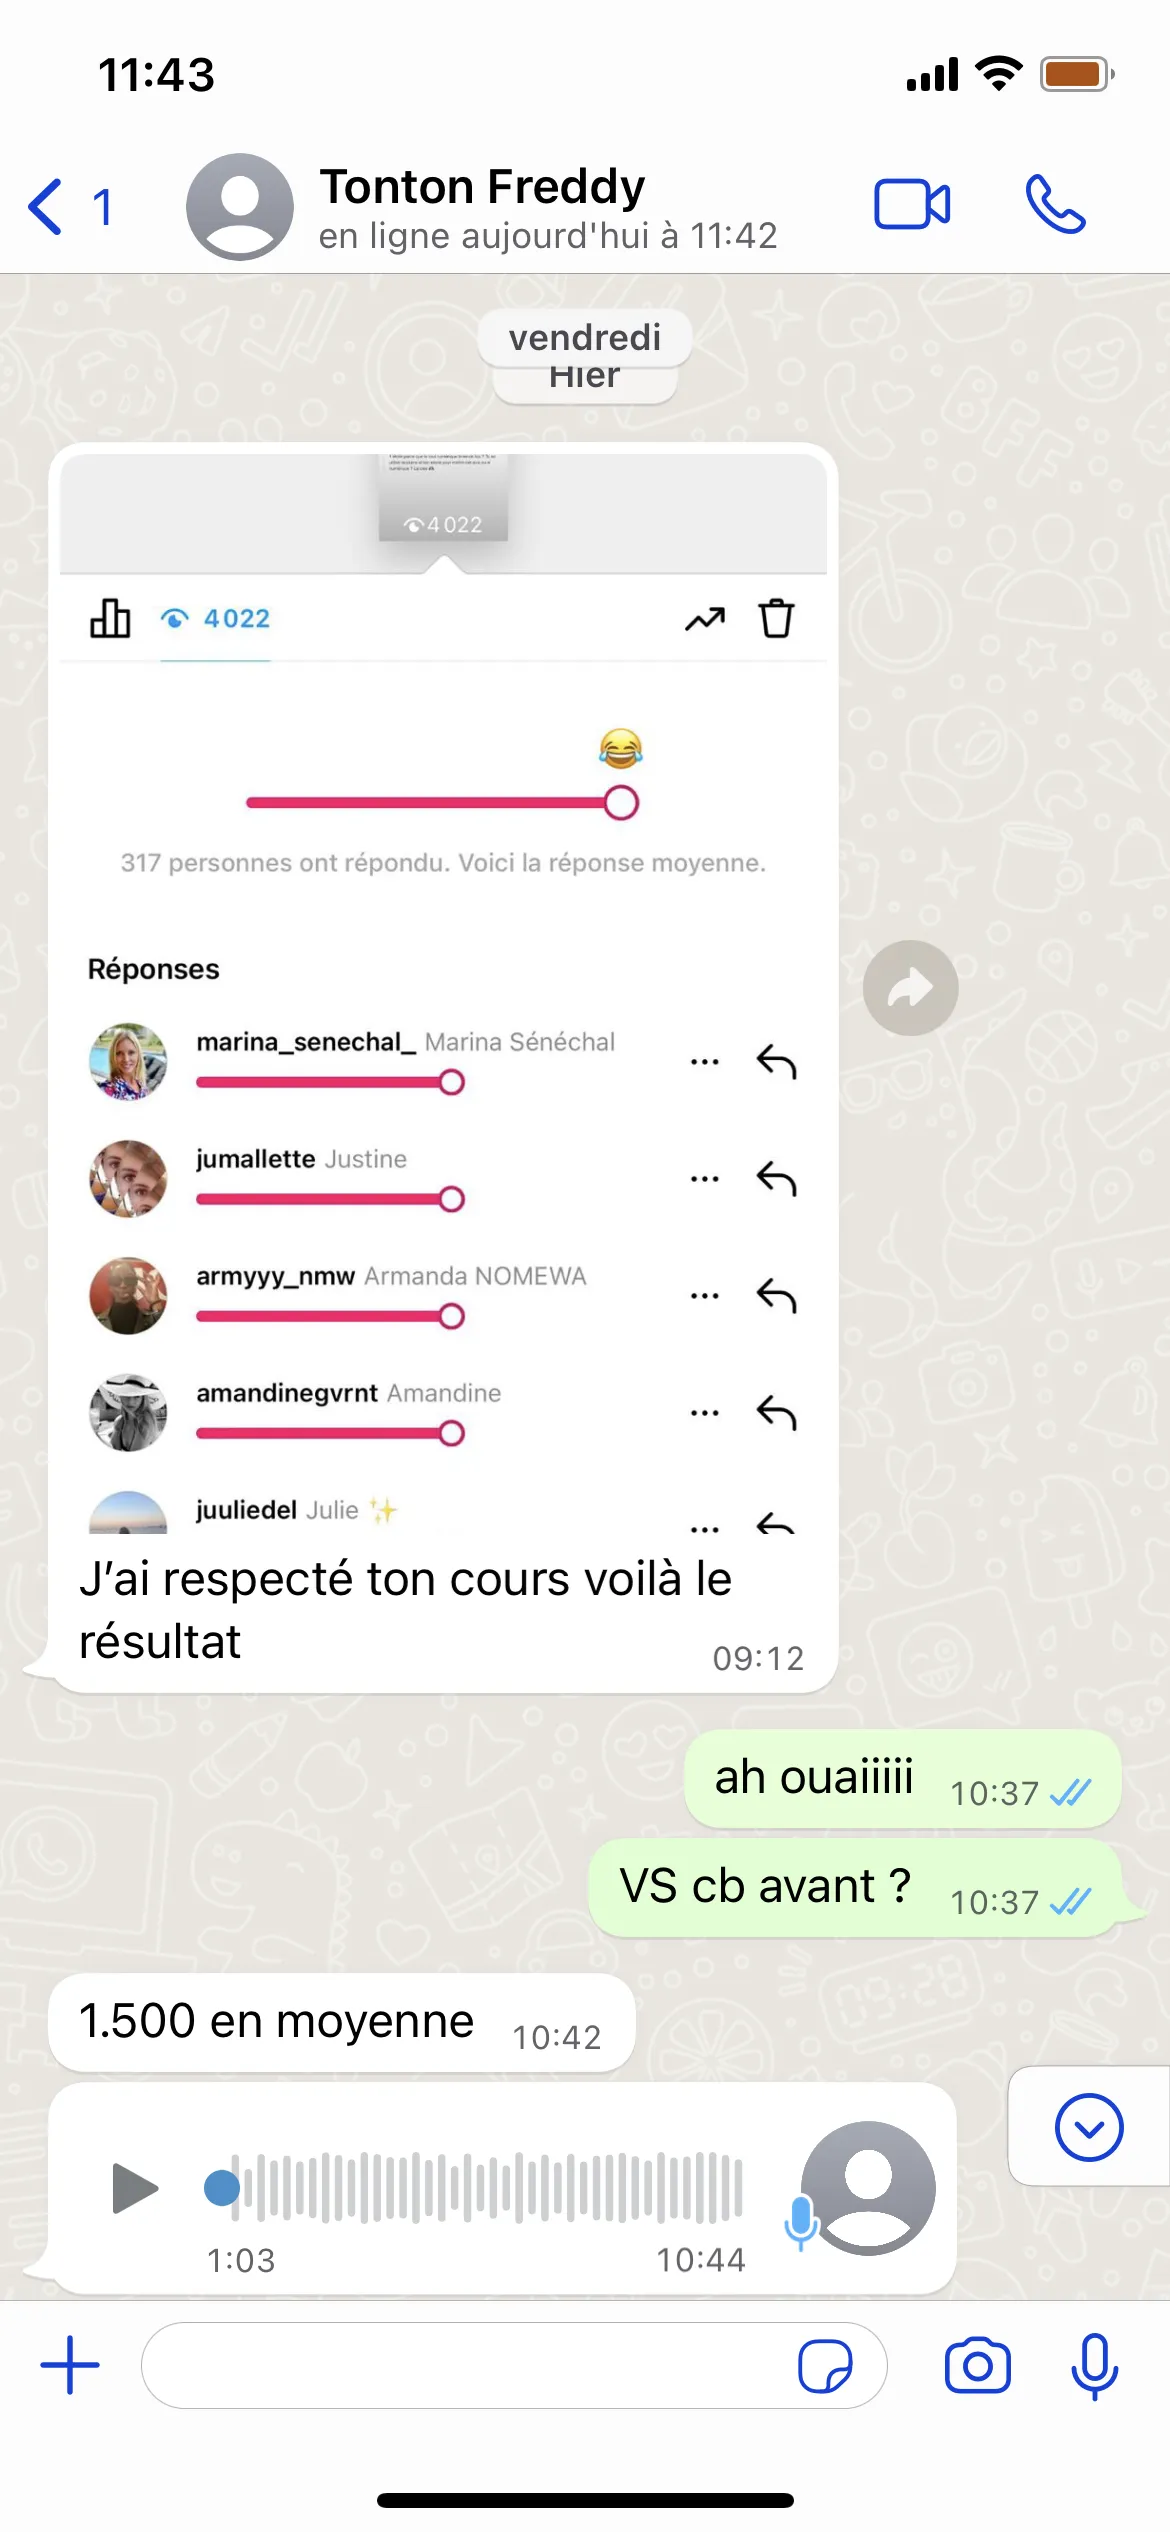The height and width of the screenshot is (2532, 1170).
Task: Start a voice call with Tonton Freddy
Action: click(x=1055, y=205)
